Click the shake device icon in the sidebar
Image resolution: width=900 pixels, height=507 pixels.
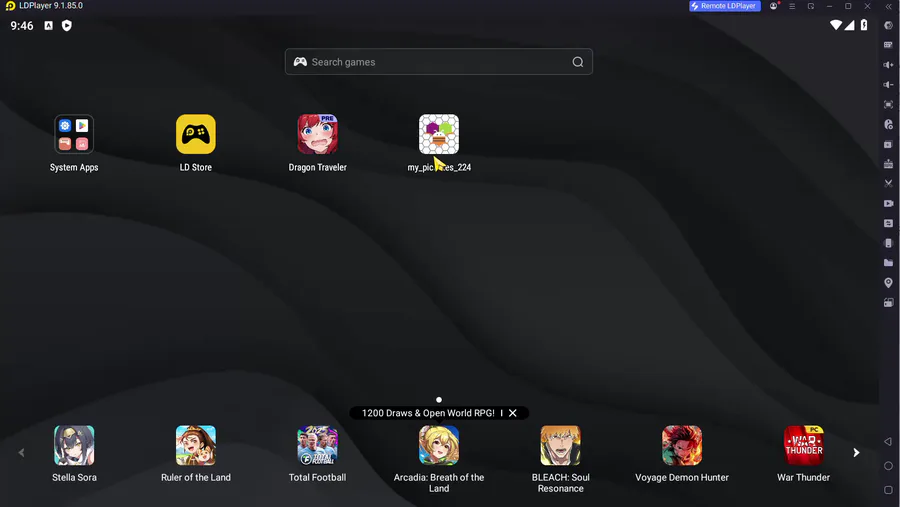coord(889,243)
